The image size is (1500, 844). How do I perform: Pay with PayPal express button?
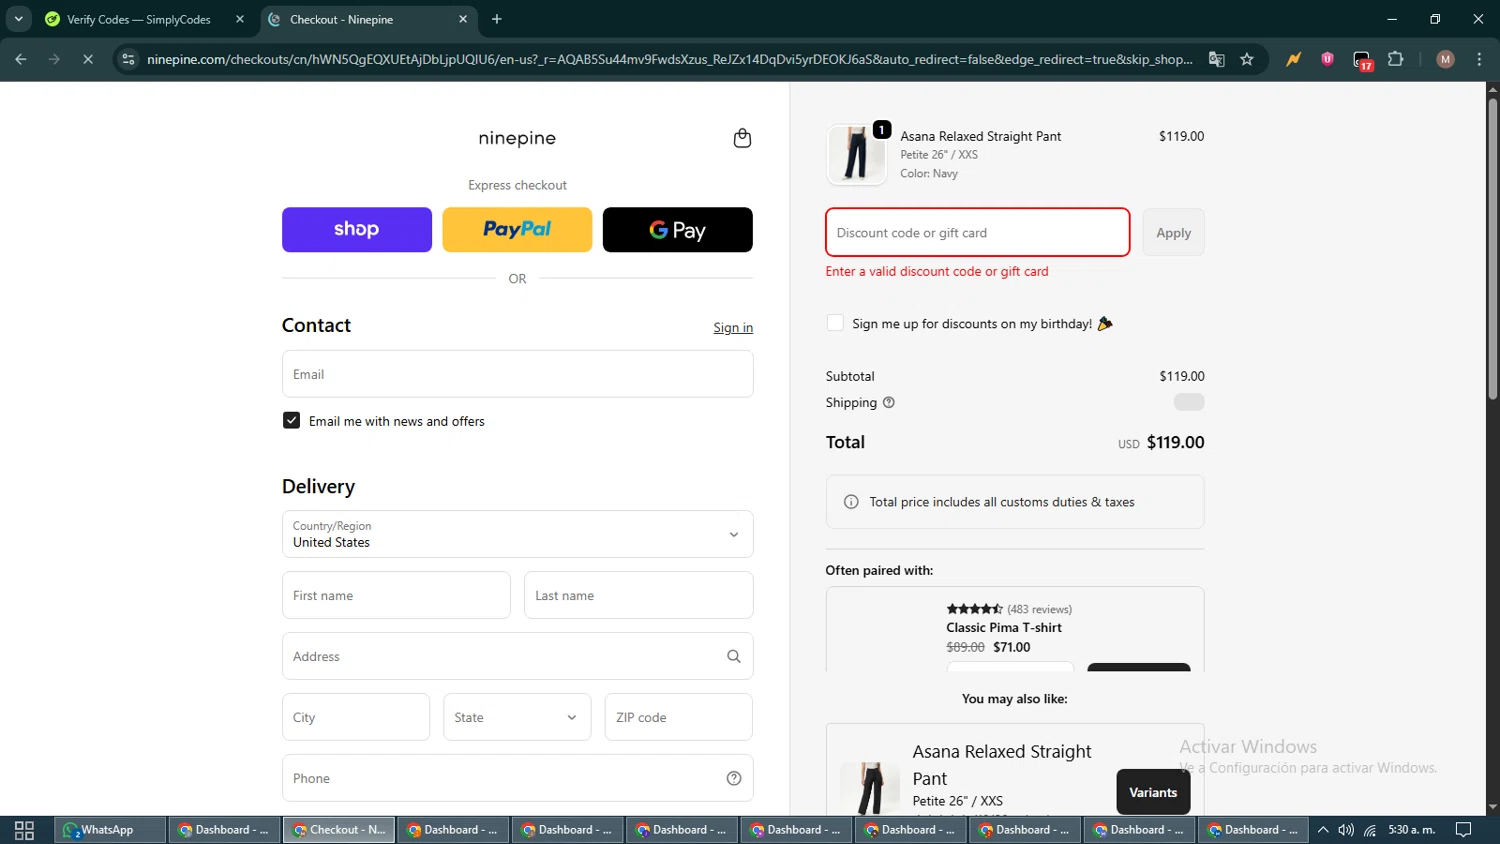click(x=517, y=229)
